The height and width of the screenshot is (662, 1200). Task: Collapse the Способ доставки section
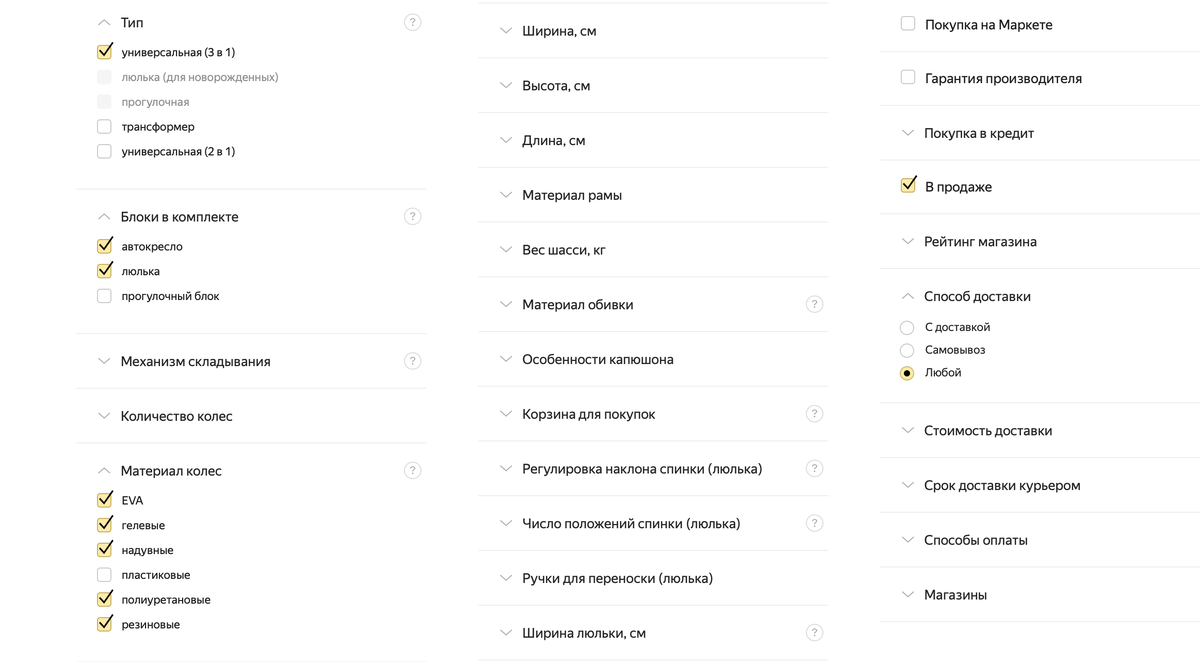point(1040,296)
